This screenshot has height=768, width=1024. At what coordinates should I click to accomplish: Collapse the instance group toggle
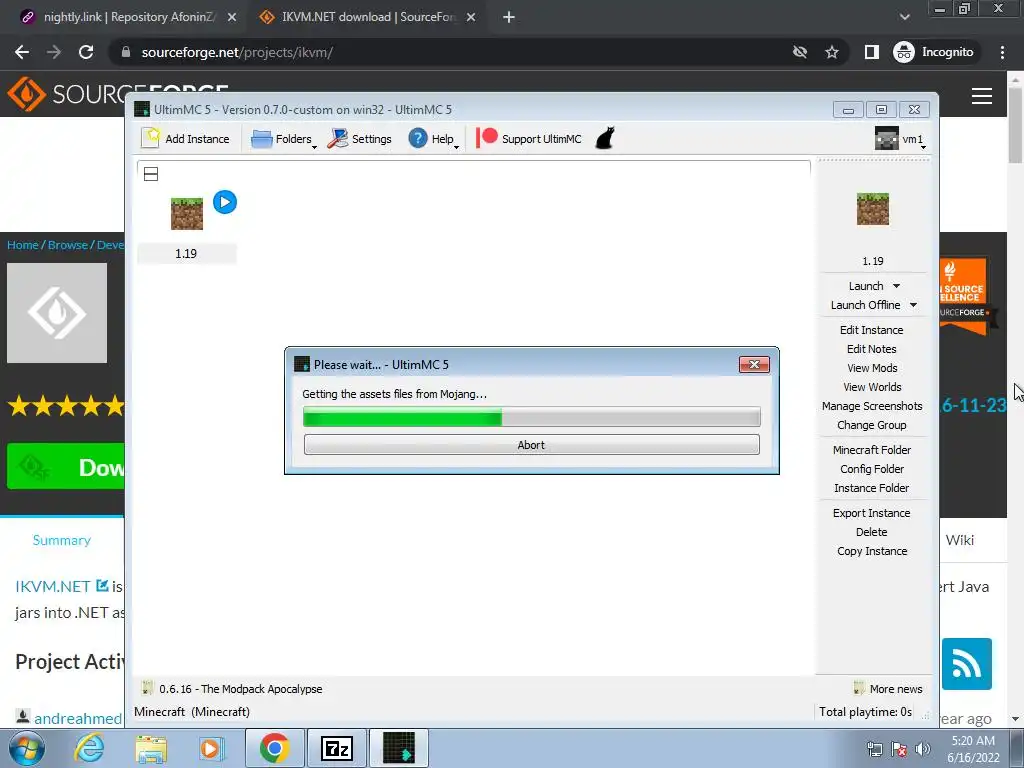[151, 174]
